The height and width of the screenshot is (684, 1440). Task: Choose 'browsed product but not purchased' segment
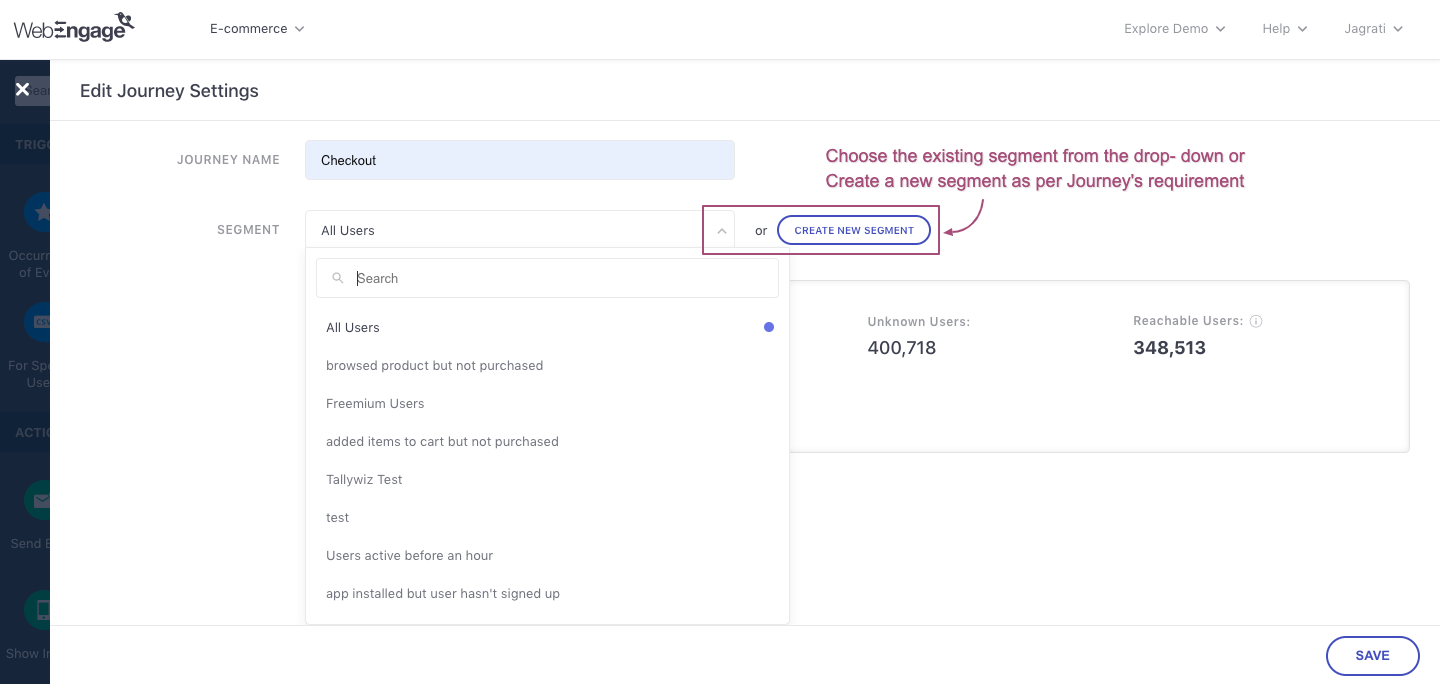(x=434, y=365)
